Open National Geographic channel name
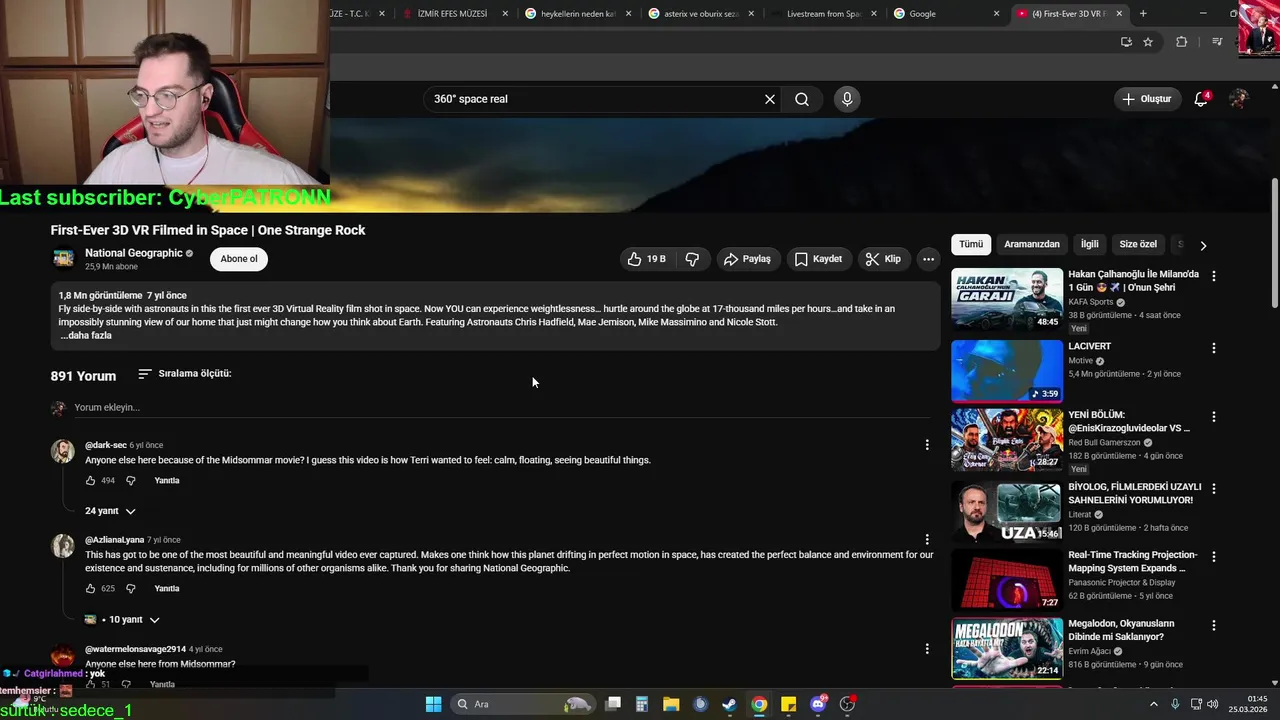This screenshot has width=1280, height=720. [x=134, y=253]
